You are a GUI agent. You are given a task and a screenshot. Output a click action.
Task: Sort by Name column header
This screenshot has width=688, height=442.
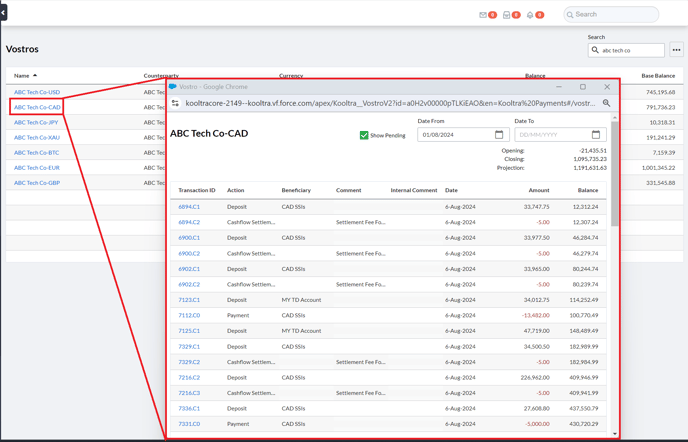(22, 76)
